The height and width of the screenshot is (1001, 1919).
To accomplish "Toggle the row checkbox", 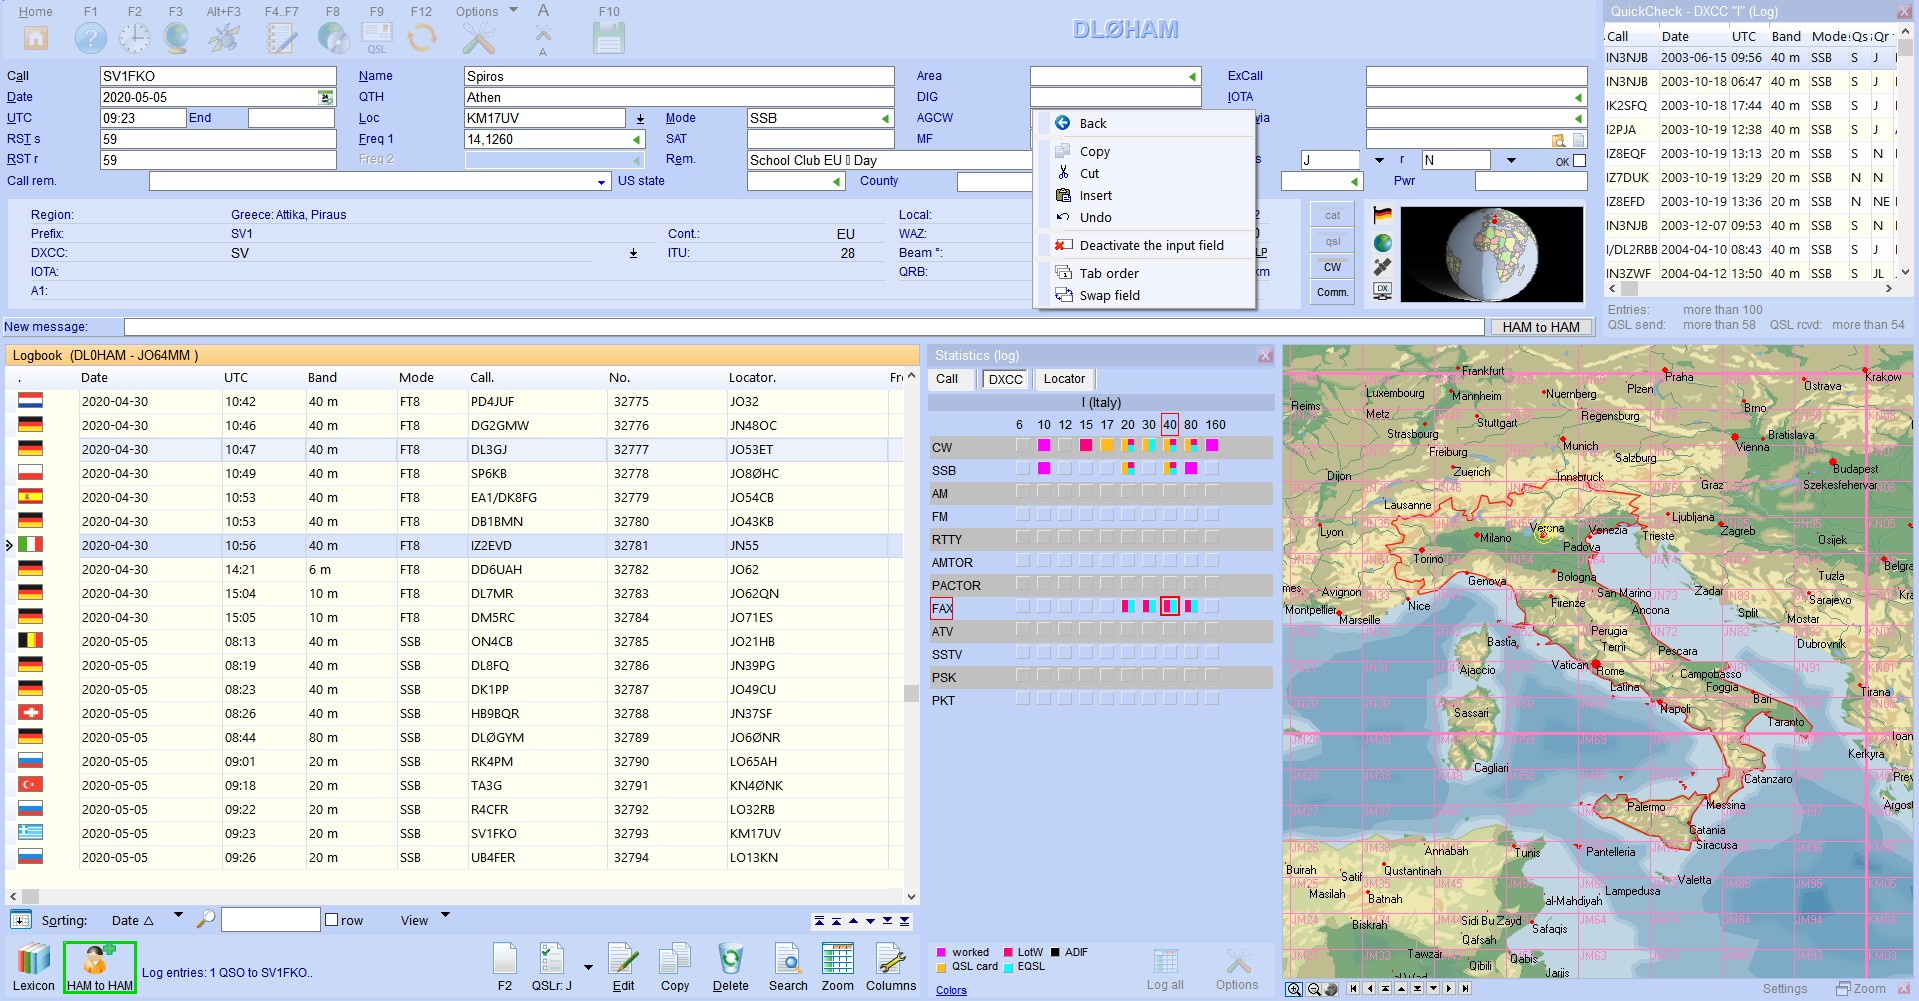I will [x=332, y=920].
